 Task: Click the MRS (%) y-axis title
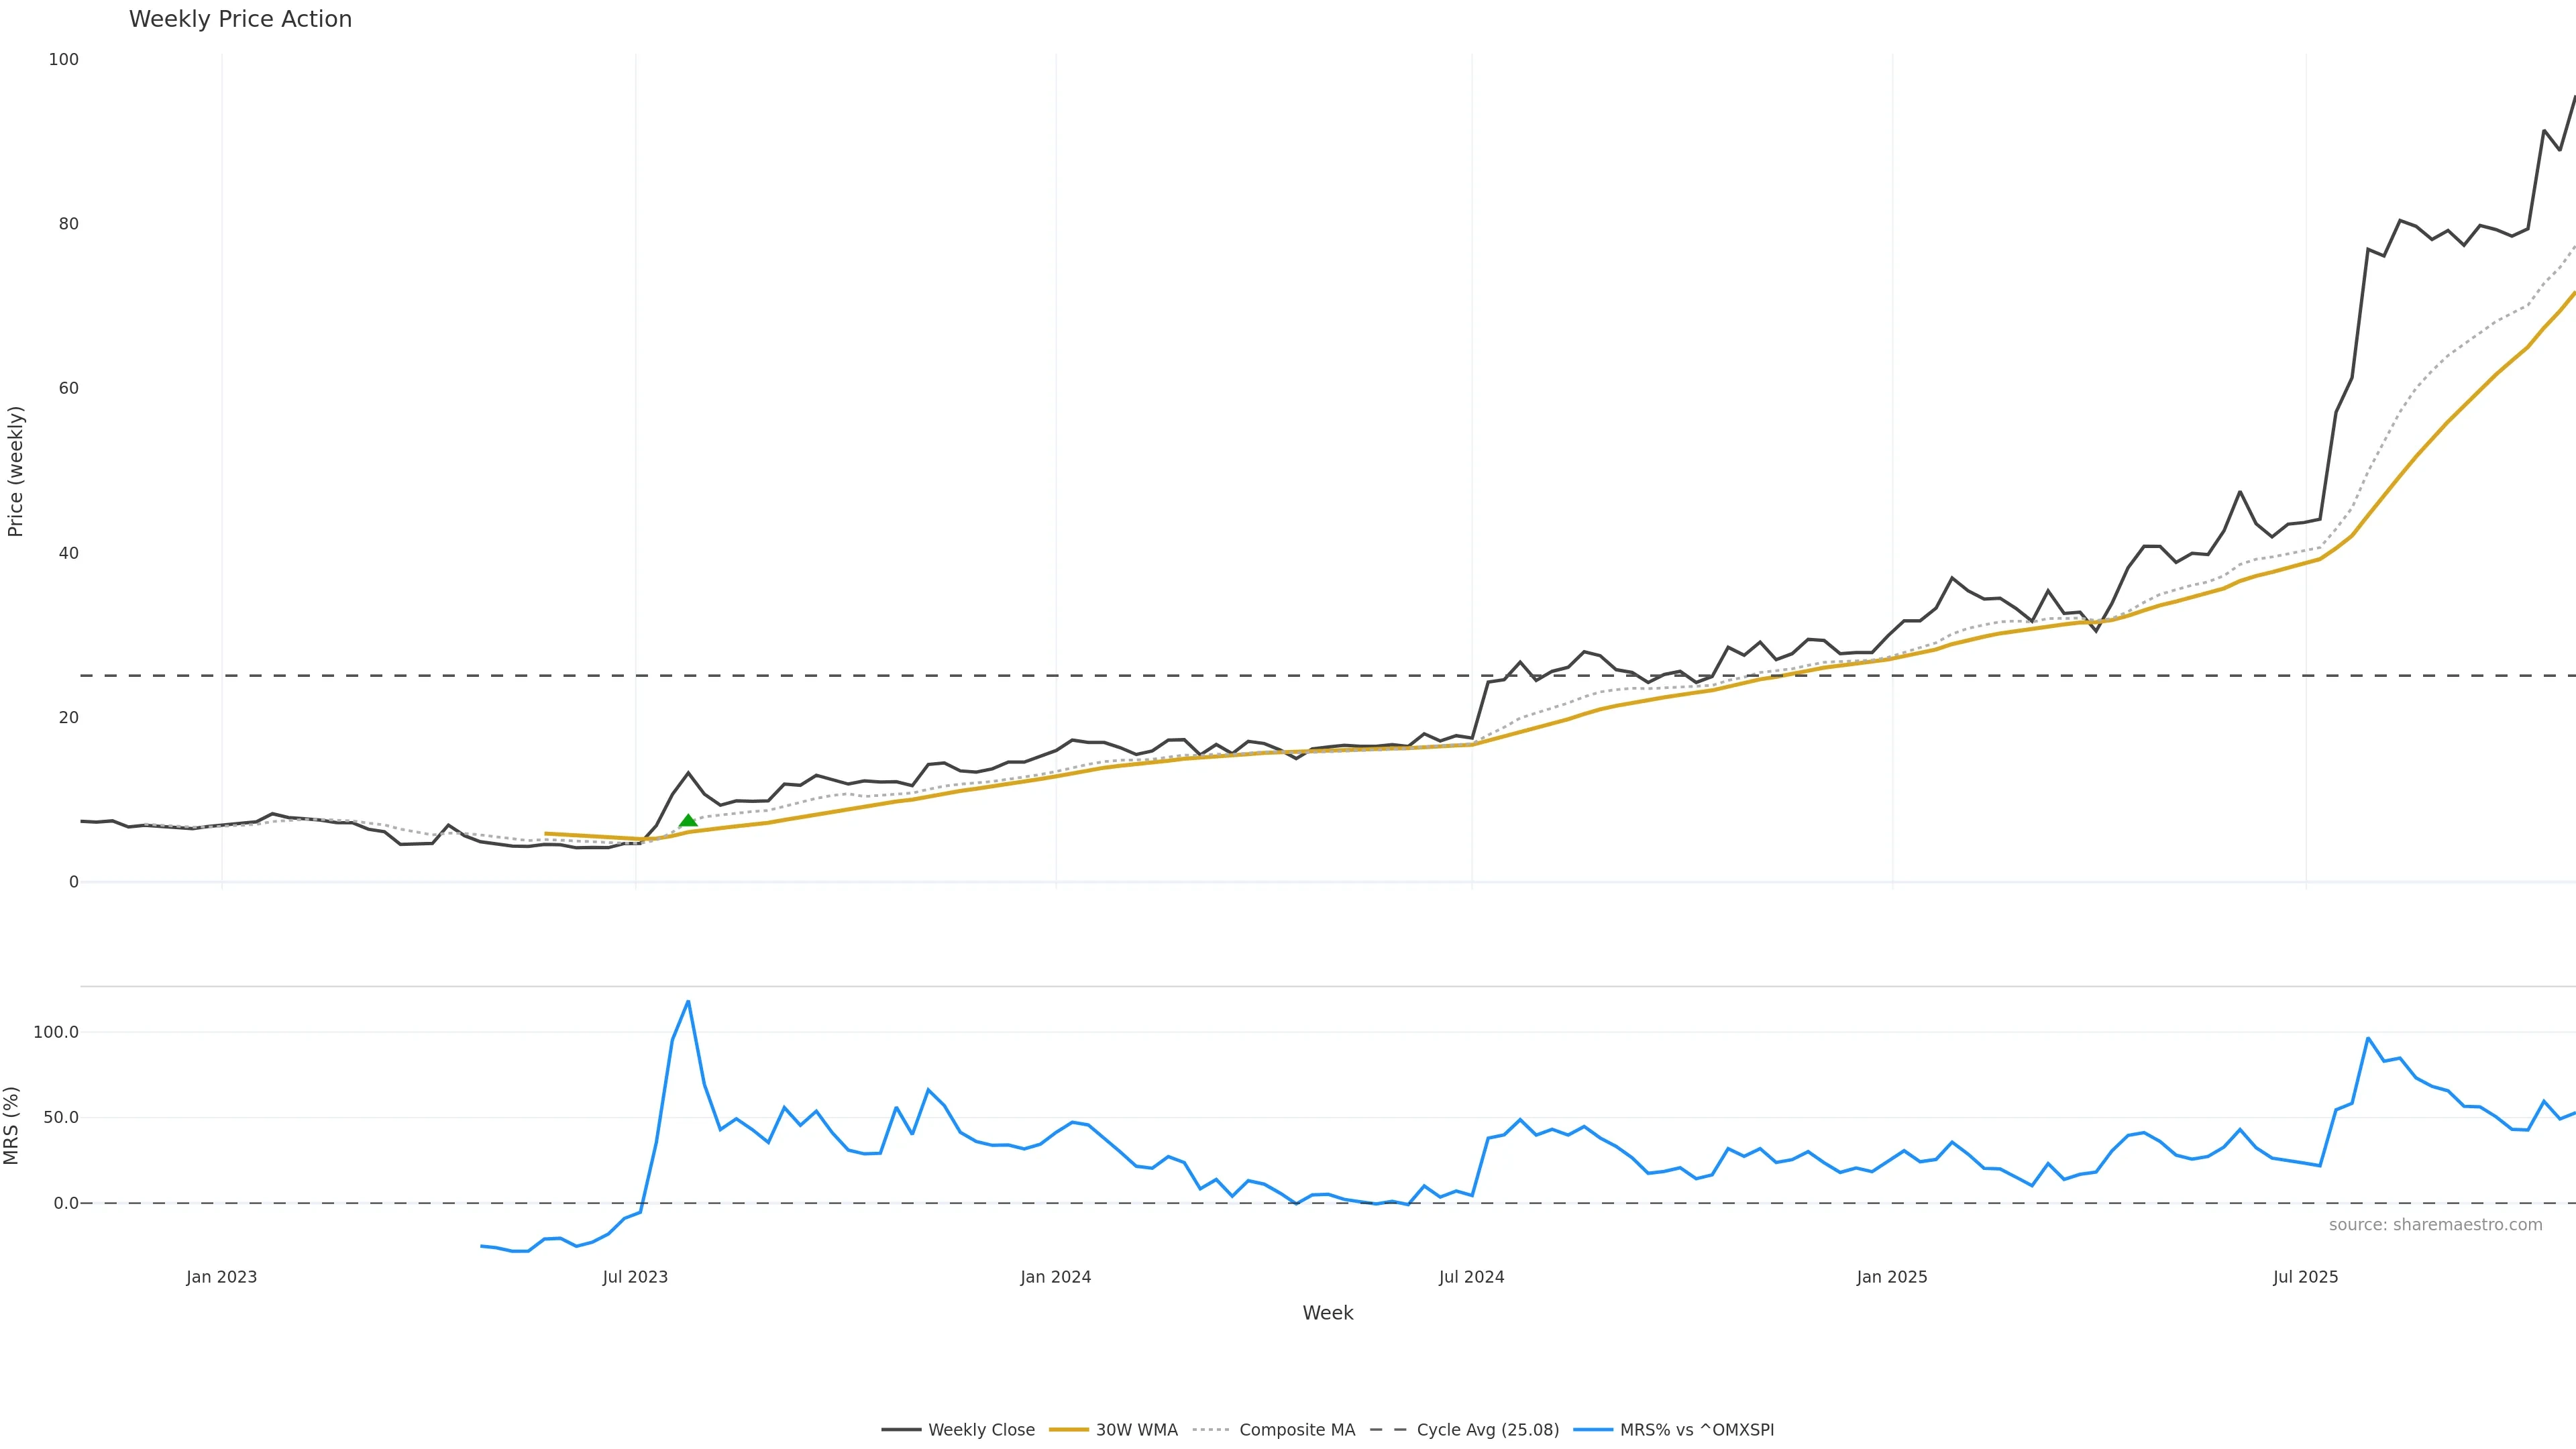[x=12, y=1125]
